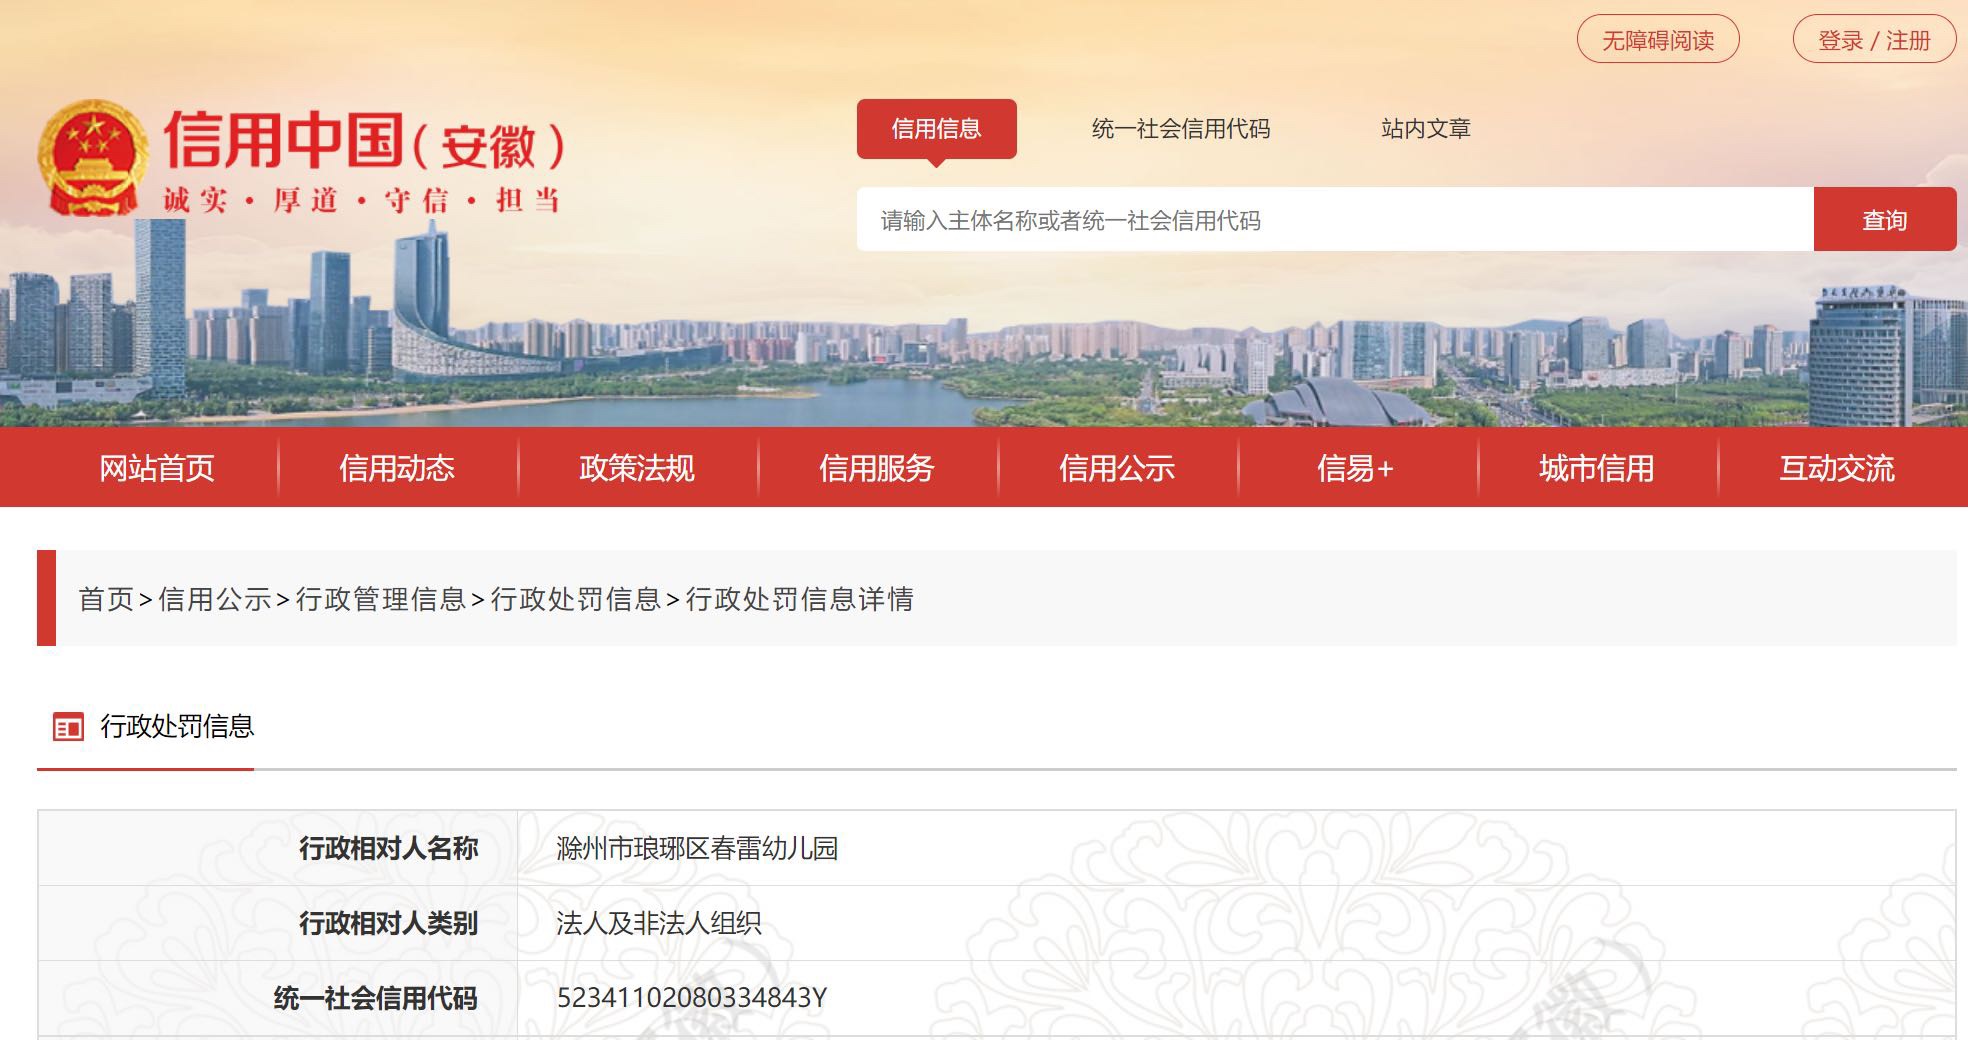1968x1040 pixels.
Task: Open 互动交流 navigation item
Action: point(1837,468)
